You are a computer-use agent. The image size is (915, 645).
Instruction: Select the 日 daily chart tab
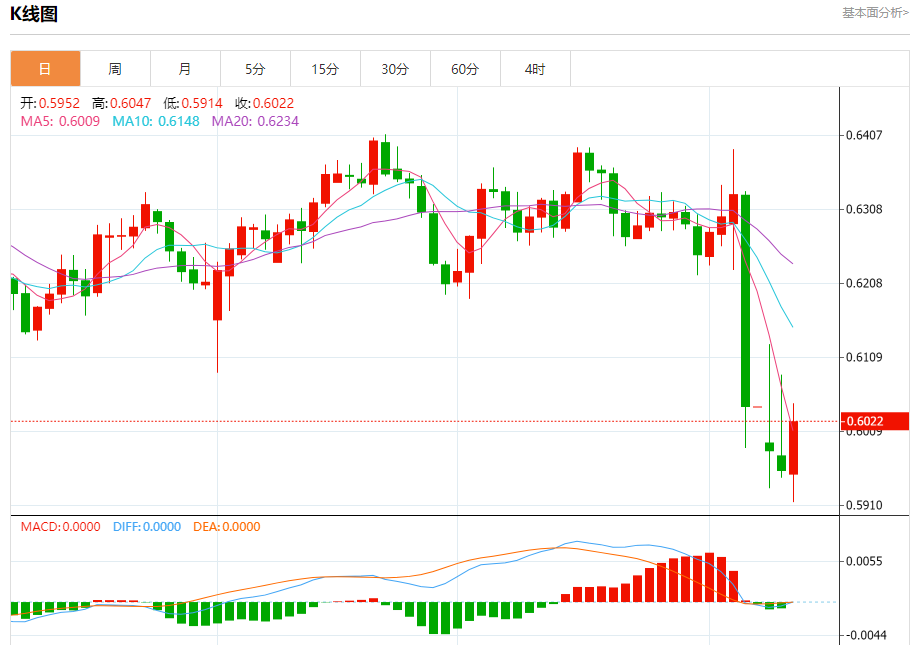[46, 69]
